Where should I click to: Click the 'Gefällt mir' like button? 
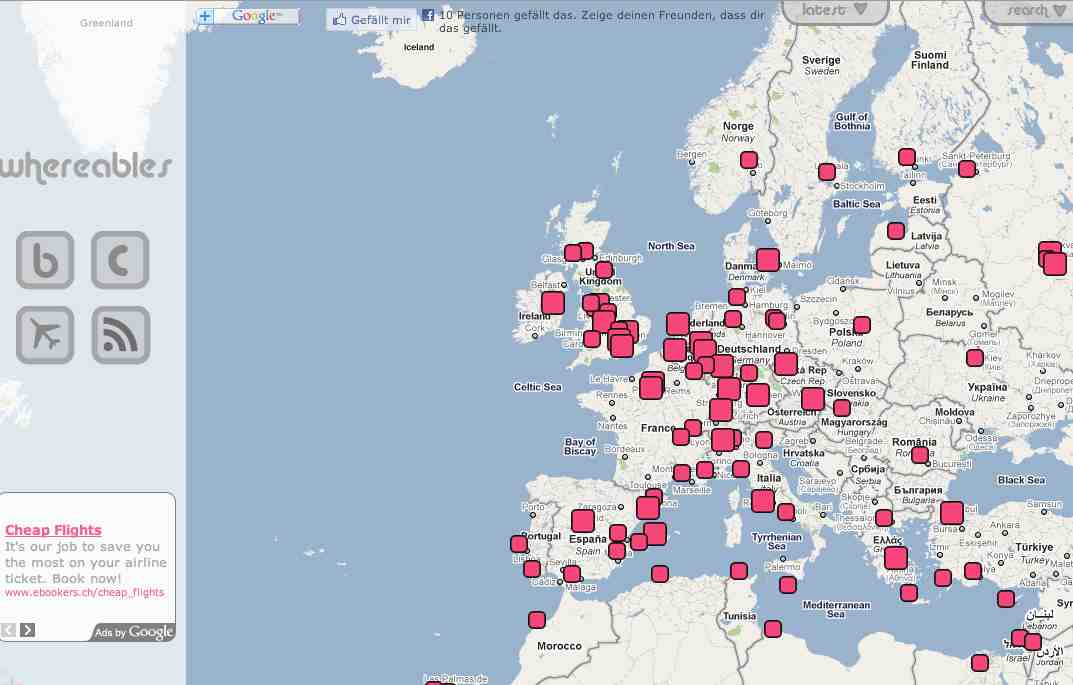(372, 20)
